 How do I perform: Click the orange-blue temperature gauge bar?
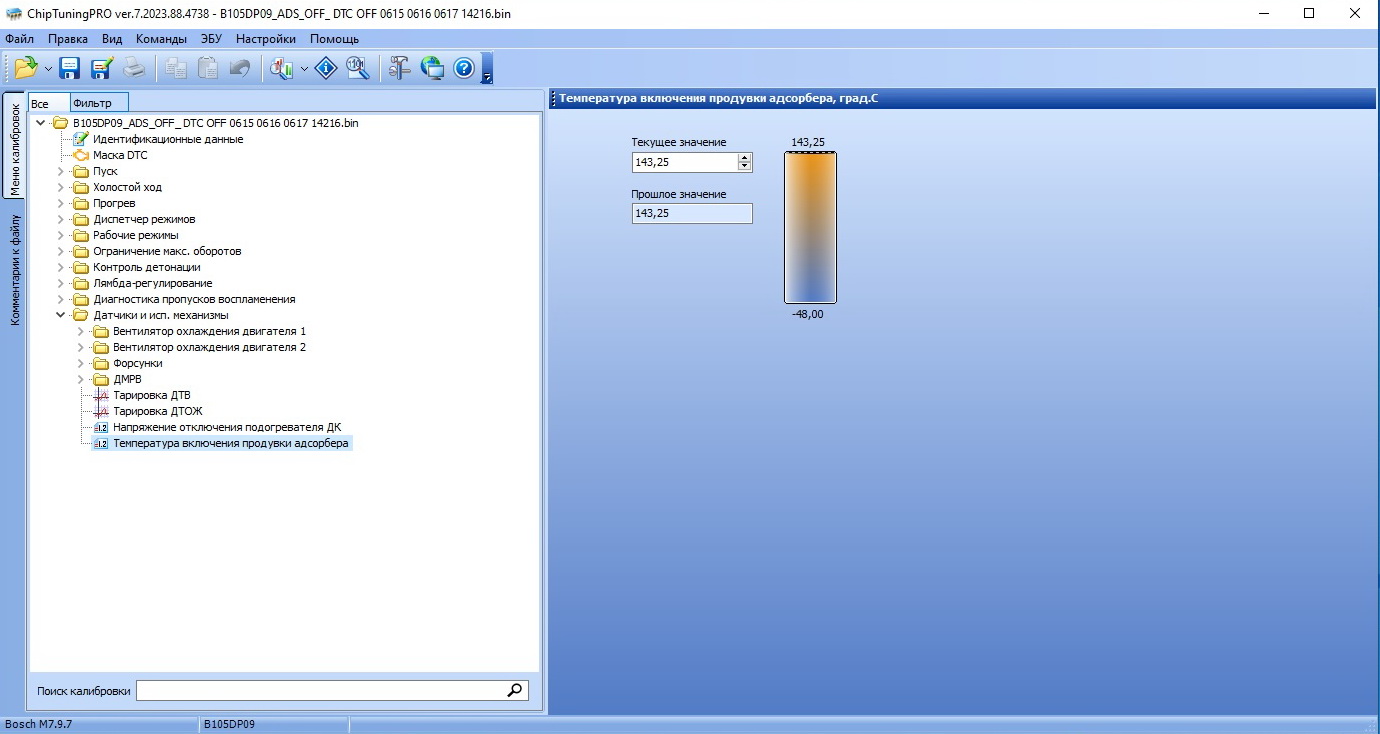(810, 227)
